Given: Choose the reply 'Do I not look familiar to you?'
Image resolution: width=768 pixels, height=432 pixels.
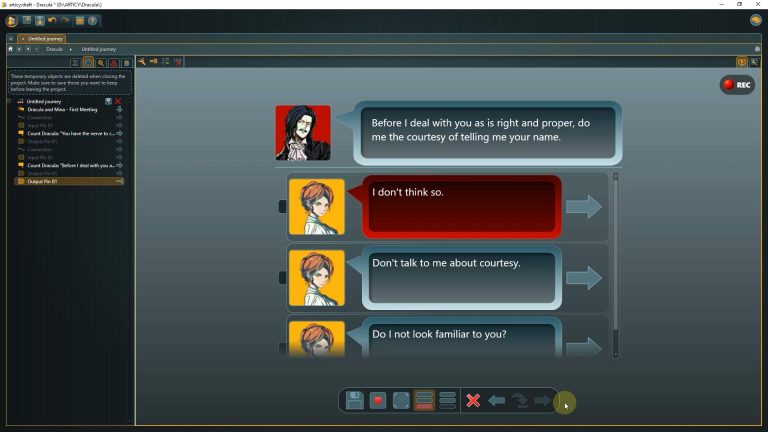Looking at the screenshot, I should (x=461, y=338).
